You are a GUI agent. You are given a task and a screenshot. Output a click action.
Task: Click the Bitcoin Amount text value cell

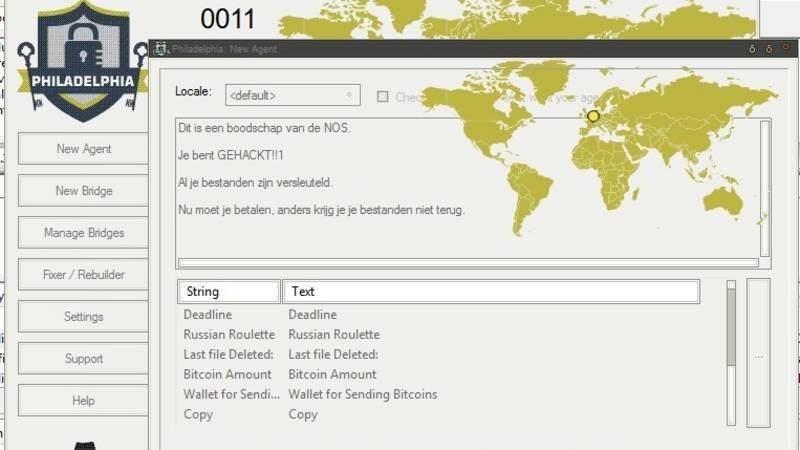pyautogui.click(x=332, y=374)
